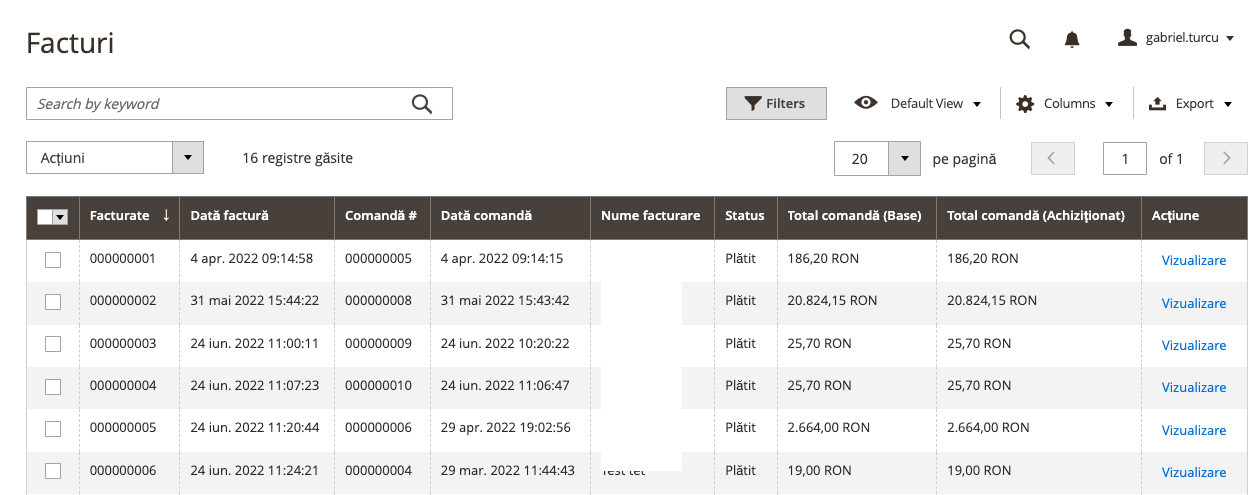Screen dimensions: 1256x495
Task: Click the page size field showing 20
Action: pos(861,158)
